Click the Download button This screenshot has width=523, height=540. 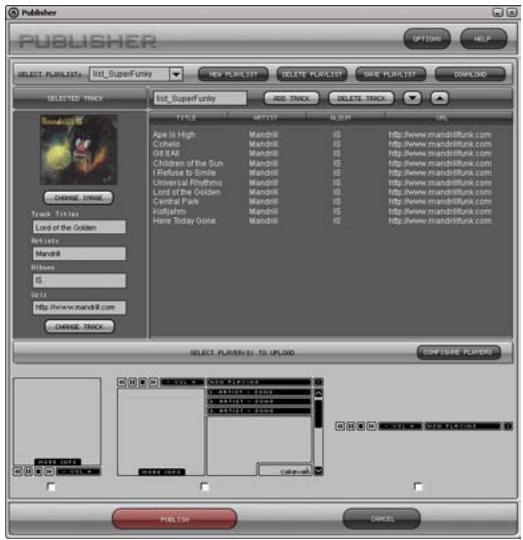tap(470, 74)
